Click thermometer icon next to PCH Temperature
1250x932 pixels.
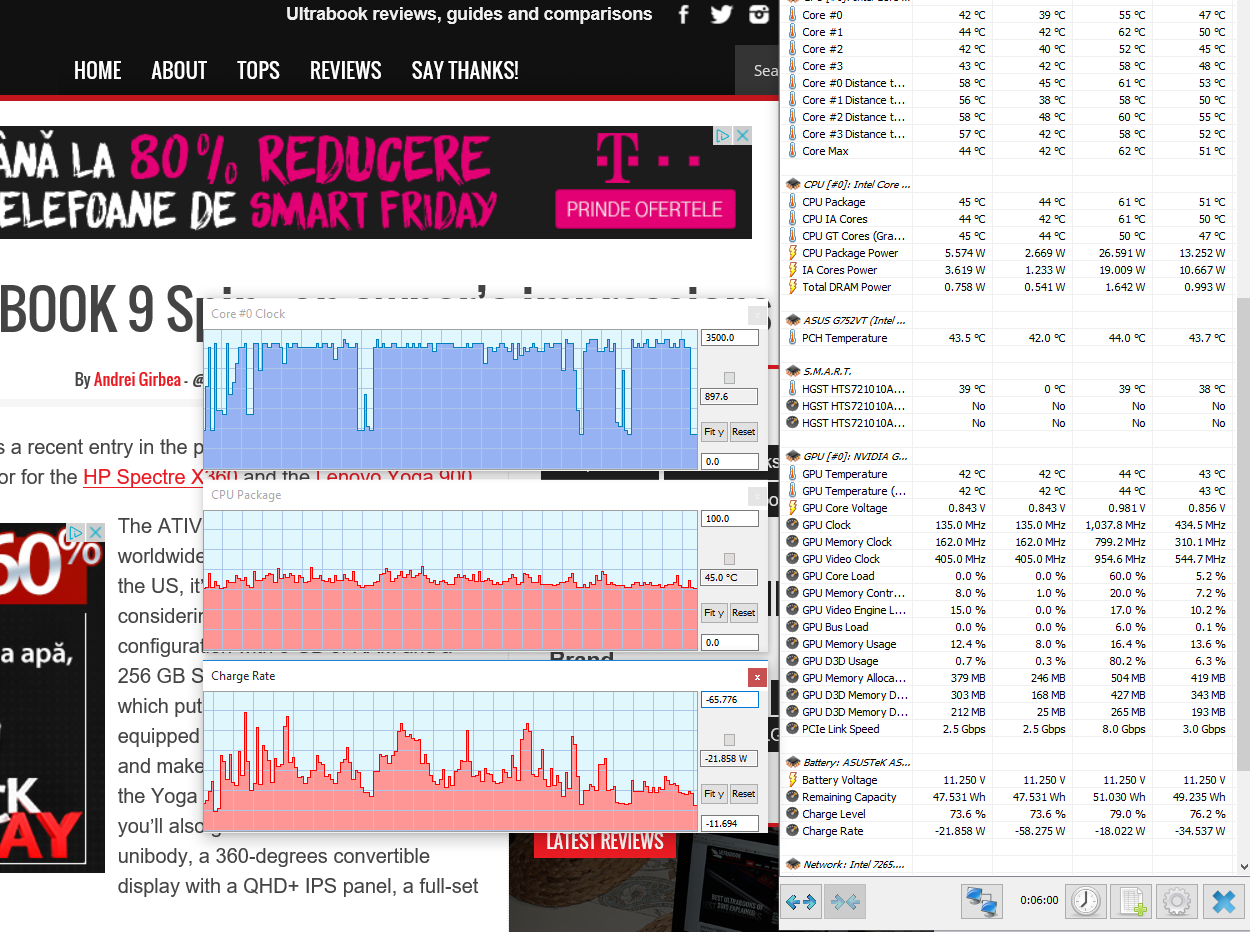click(x=791, y=338)
